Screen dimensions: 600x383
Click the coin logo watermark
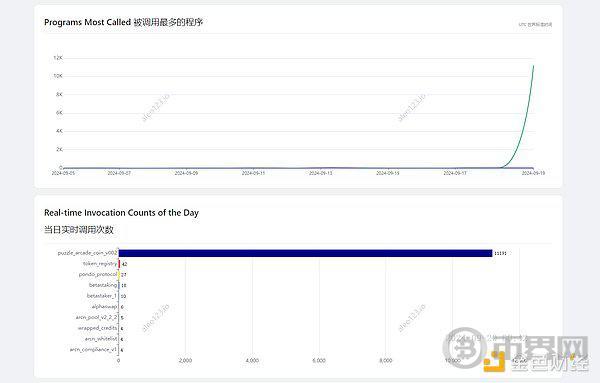[465, 348]
